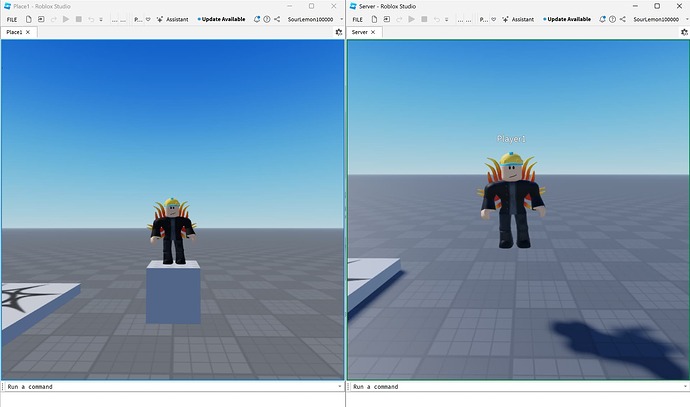Open SourLemon100000 account menu in Server
690x407 pixels.
pos(661,19)
